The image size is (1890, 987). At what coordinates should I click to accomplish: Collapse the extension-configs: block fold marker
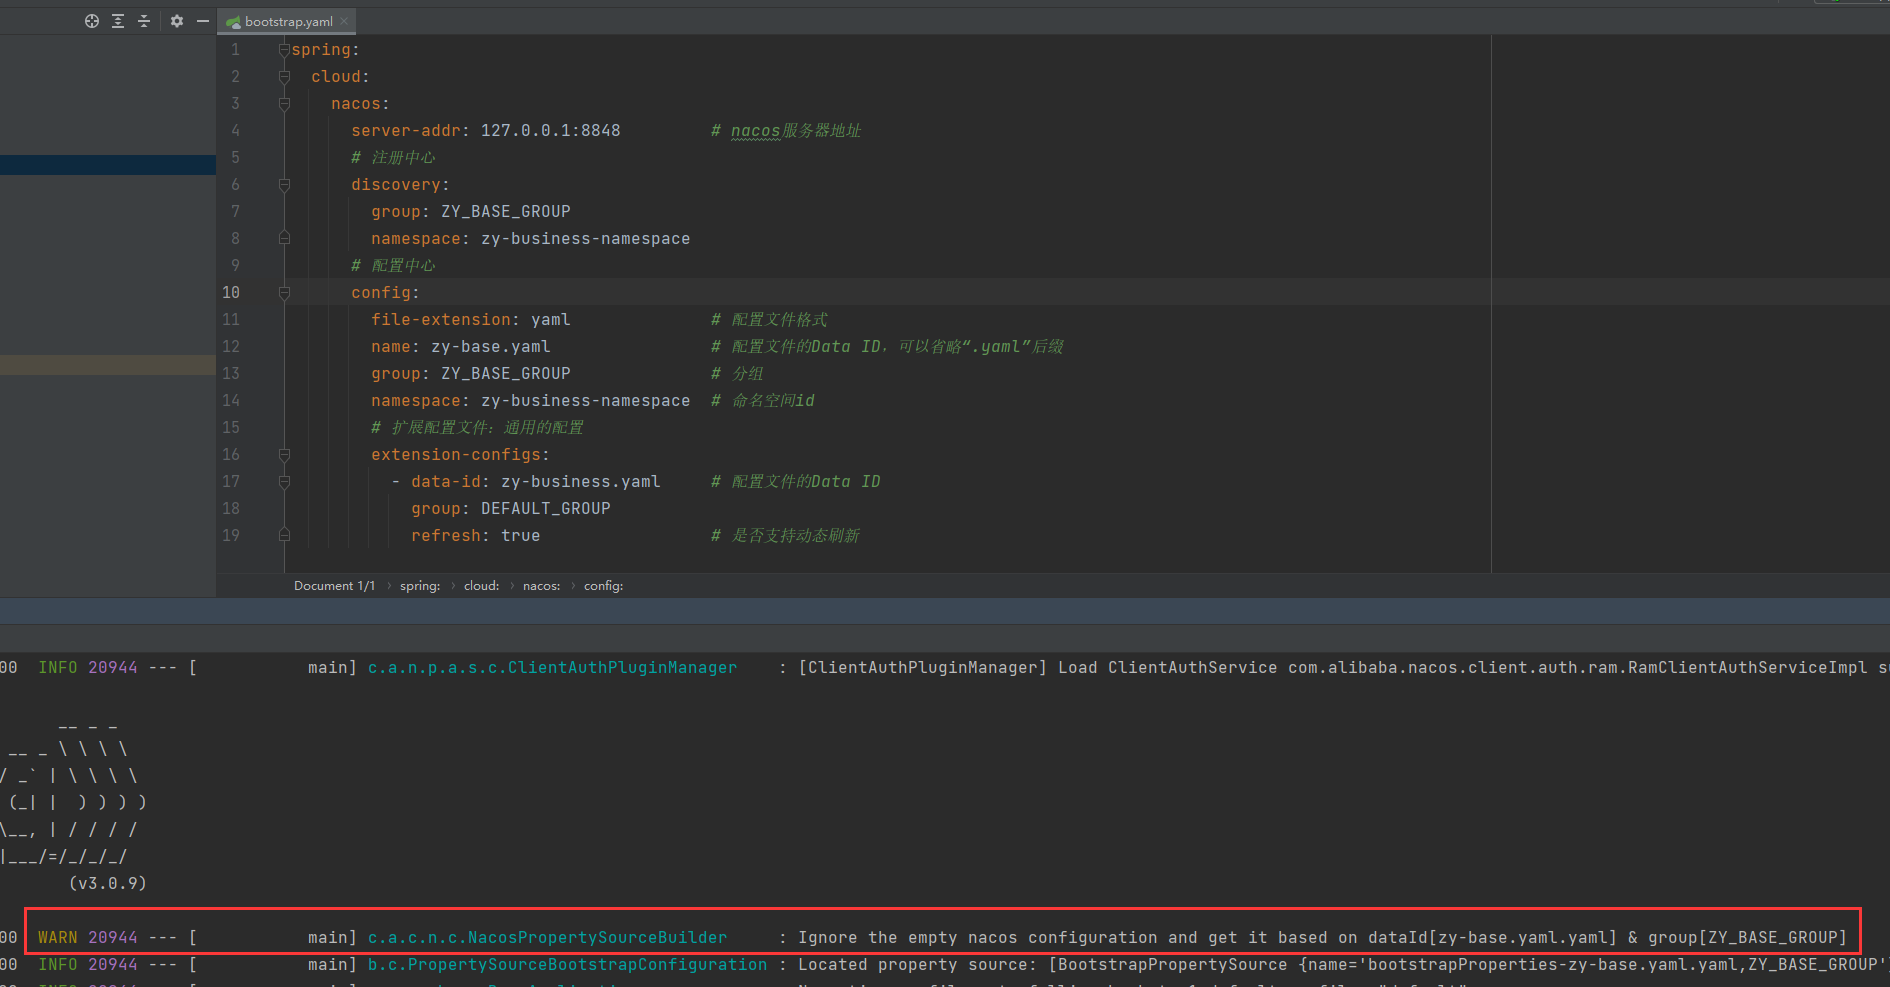tap(284, 454)
